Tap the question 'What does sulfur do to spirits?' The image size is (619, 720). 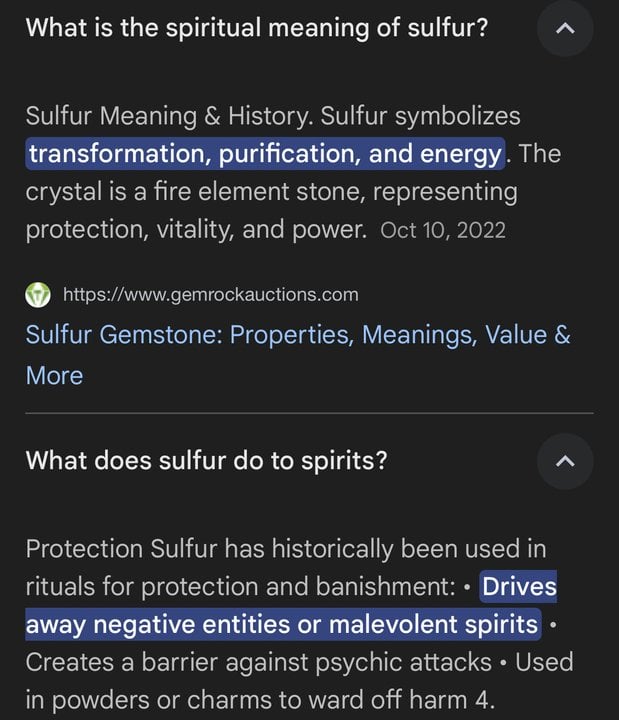[x=206, y=460]
